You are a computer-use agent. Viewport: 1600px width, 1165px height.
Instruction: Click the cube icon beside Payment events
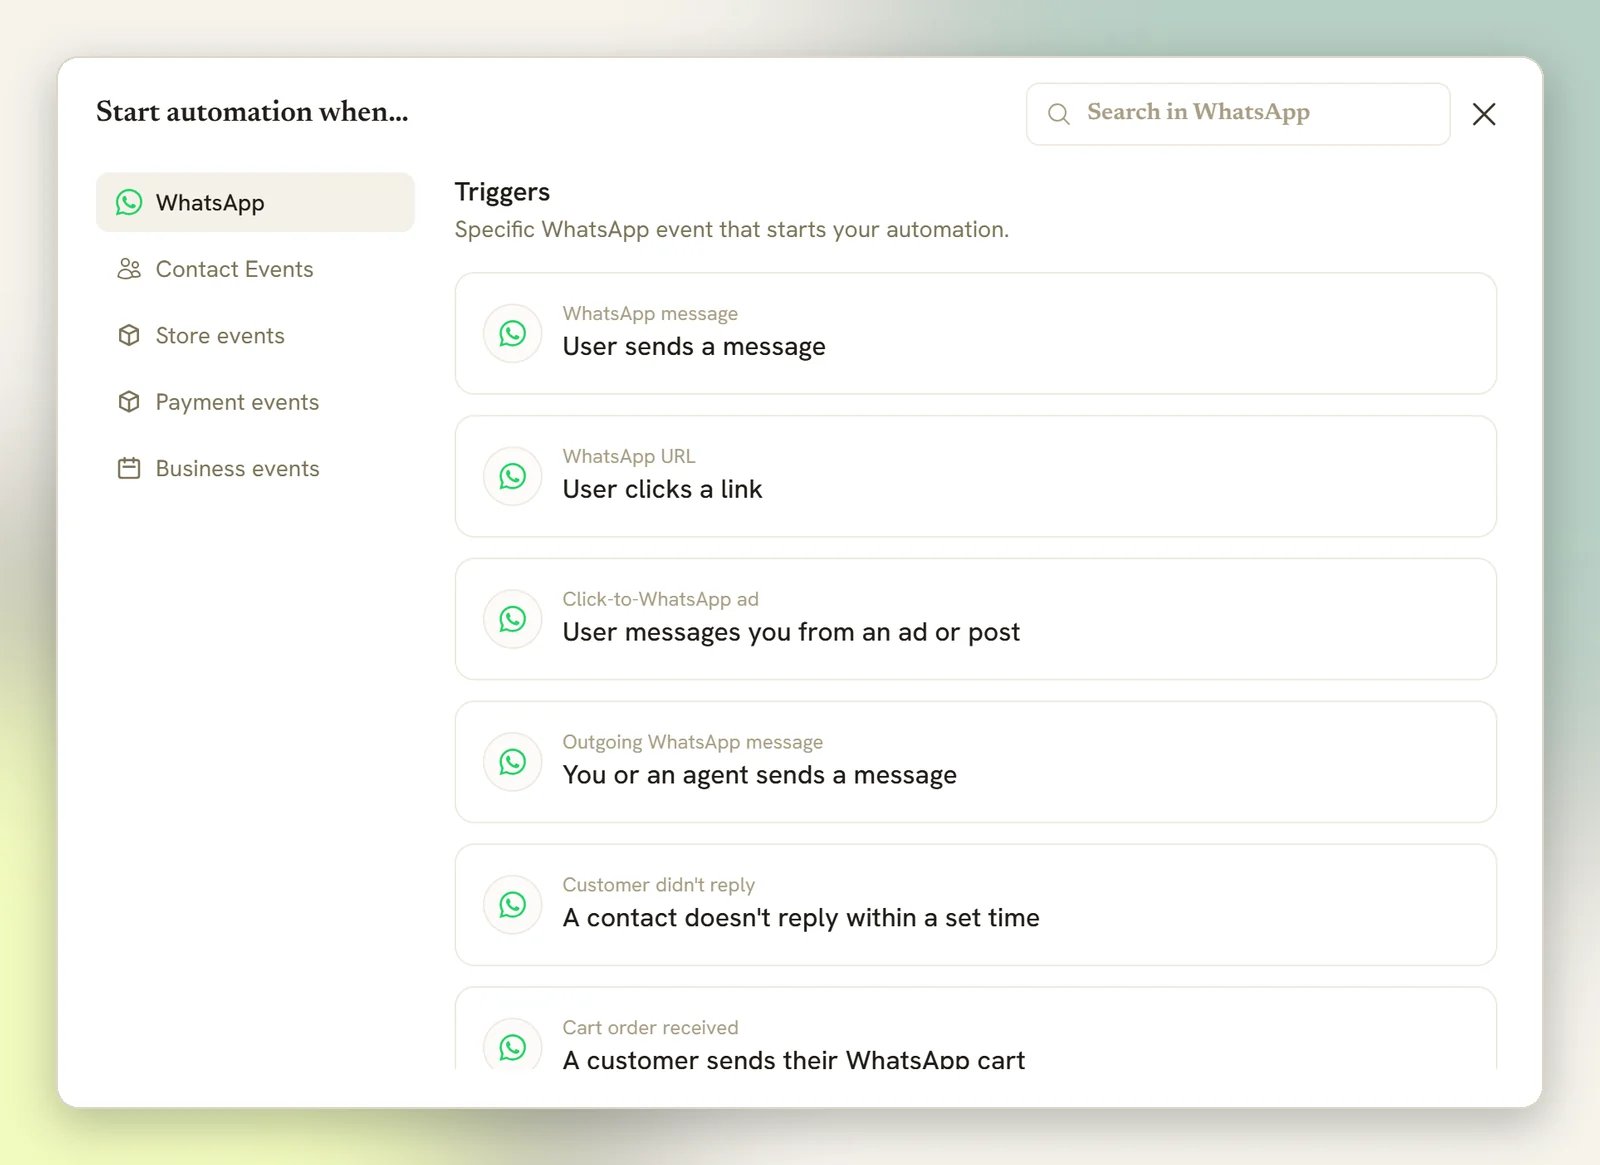point(129,402)
